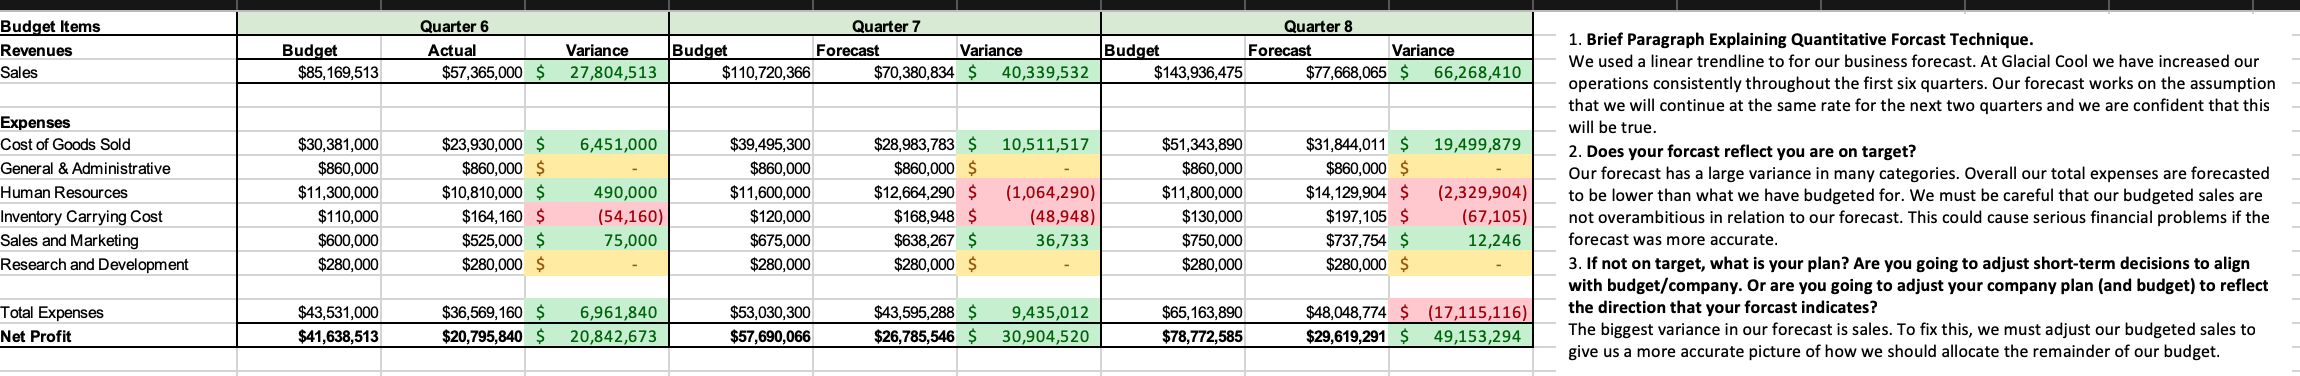Select the Net Profit row label
Screen dimensions: 2300x376
click(x=118, y=337)
